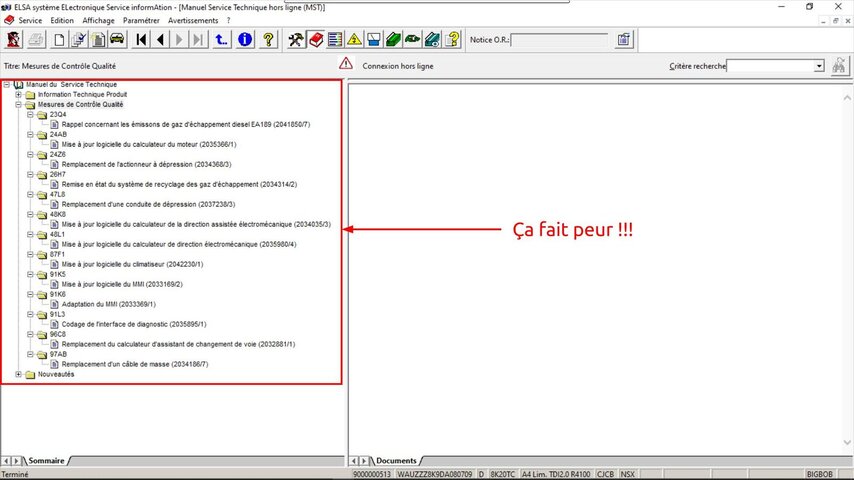Open the yellow warning triangle toolbar icon
Image resolution: width=854 pixels, height=480 pixels.
[354, 40]
